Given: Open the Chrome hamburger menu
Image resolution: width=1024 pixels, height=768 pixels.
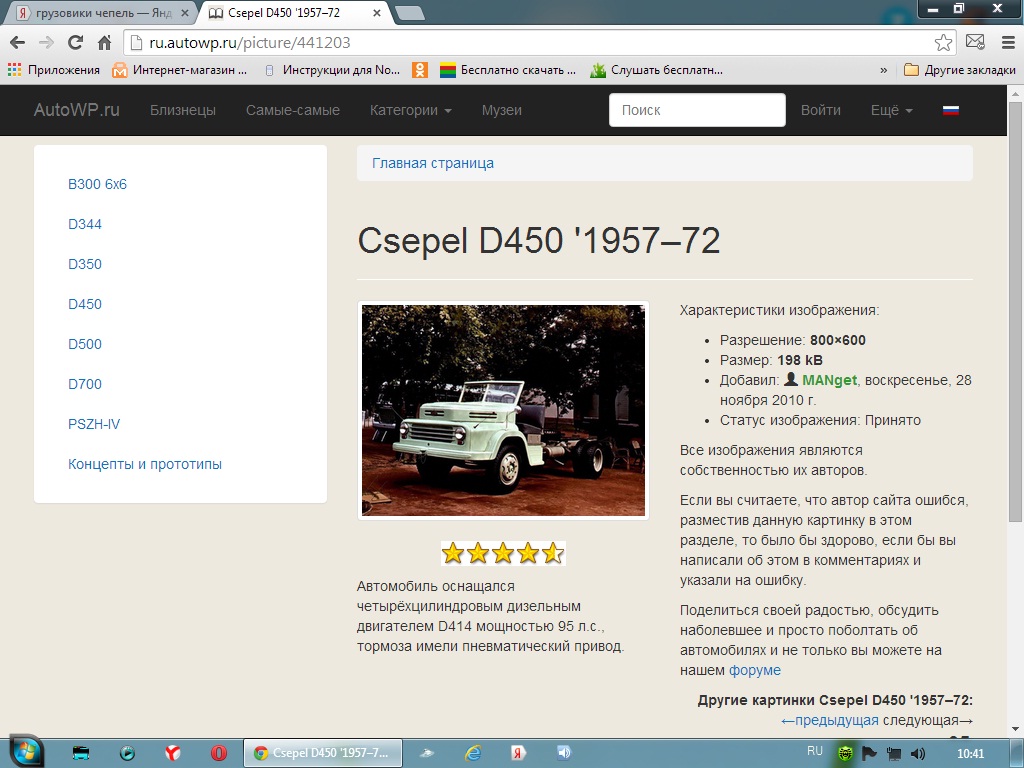Looking at the screenshot, I should pyautogui.click(x=1005, y=43).
